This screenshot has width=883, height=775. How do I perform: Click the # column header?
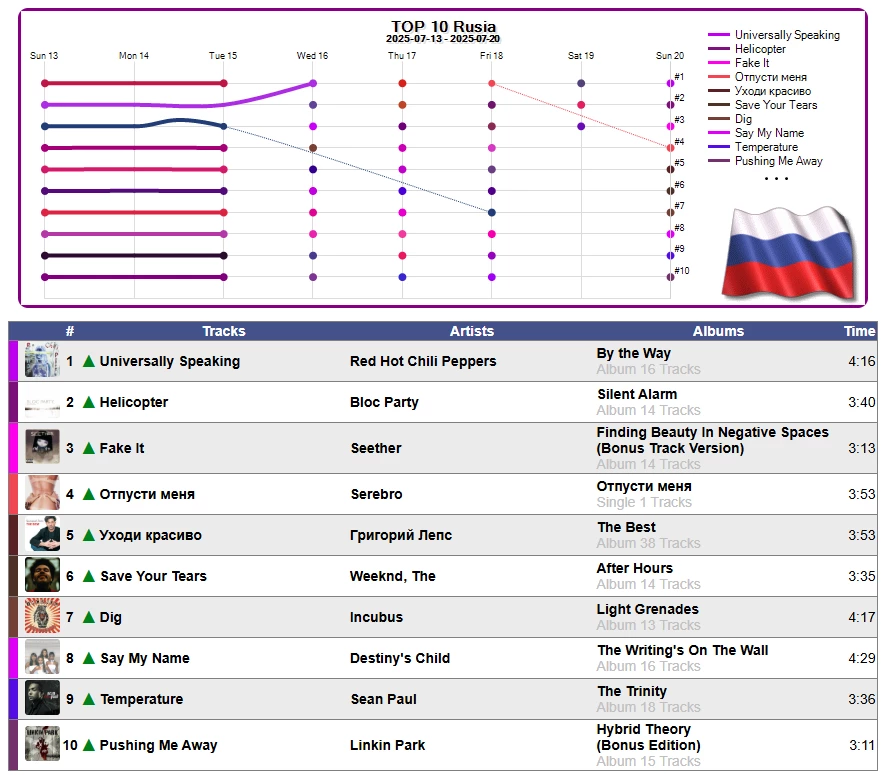[x=70, y=331]
